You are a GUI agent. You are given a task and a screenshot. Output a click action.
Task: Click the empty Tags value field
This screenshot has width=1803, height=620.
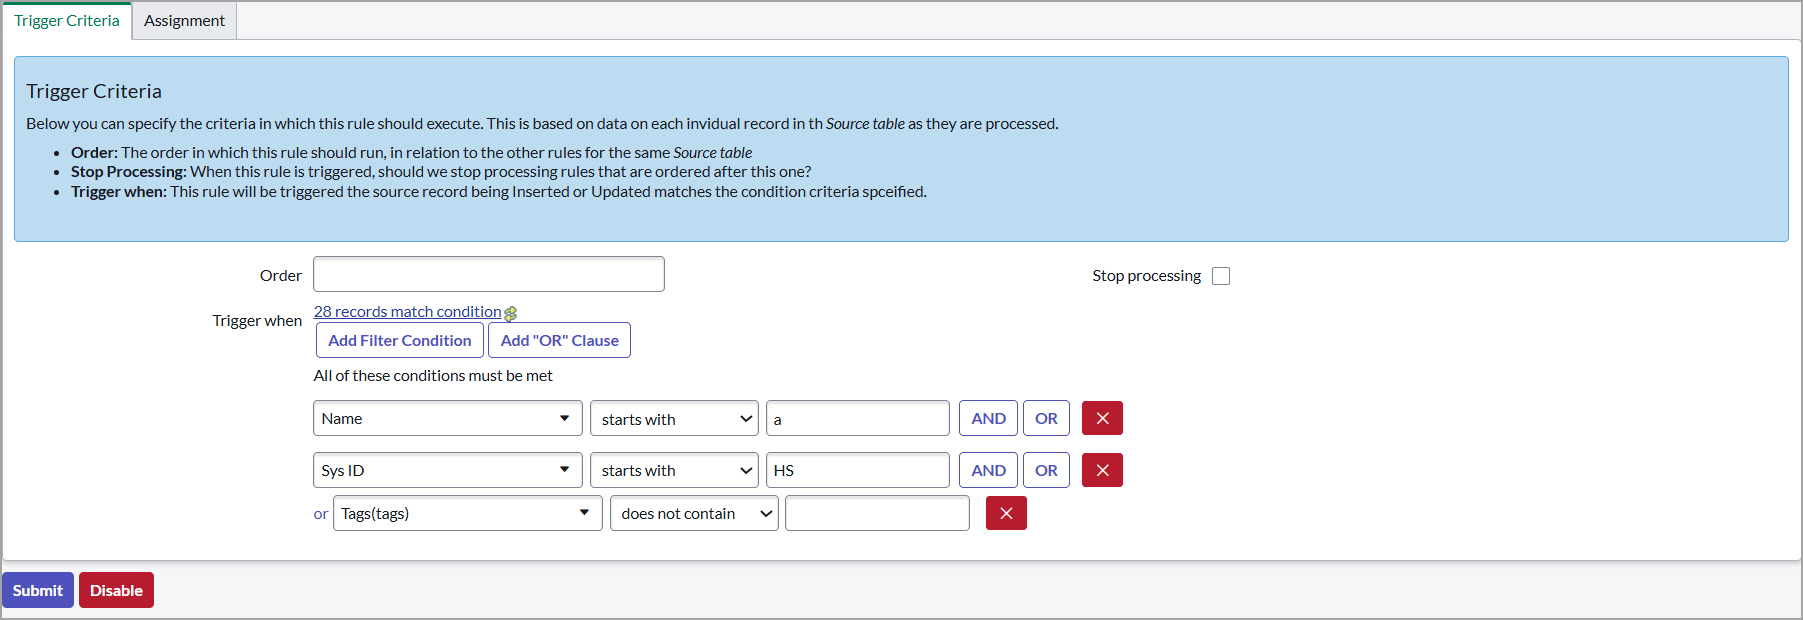click(x=877, y=513)
